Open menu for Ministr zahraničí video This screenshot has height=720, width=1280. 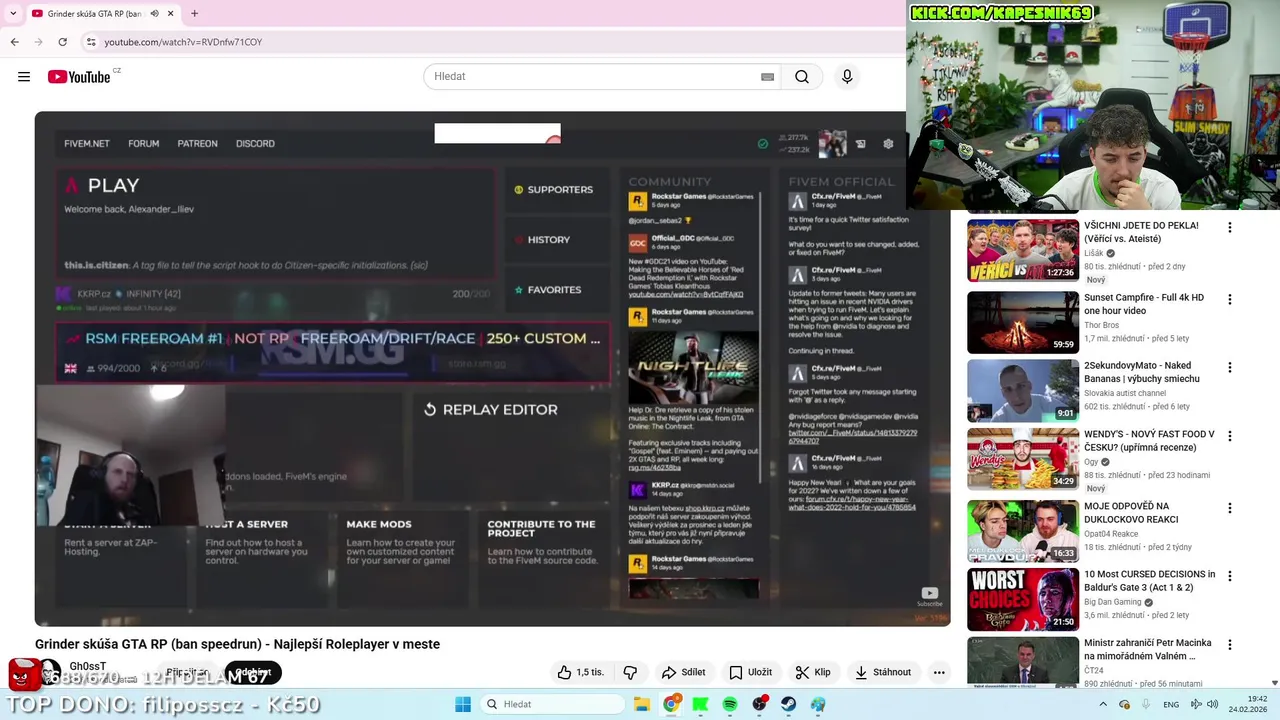pyautogui.click(x=1230, y=645)
